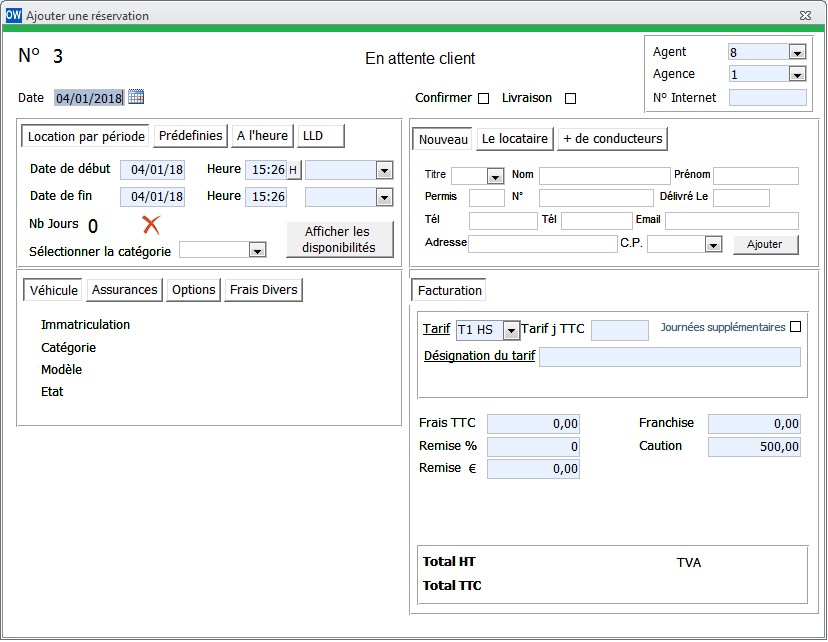Click the 'Total TTC' label
828x642 pixels.
(452, 586)
